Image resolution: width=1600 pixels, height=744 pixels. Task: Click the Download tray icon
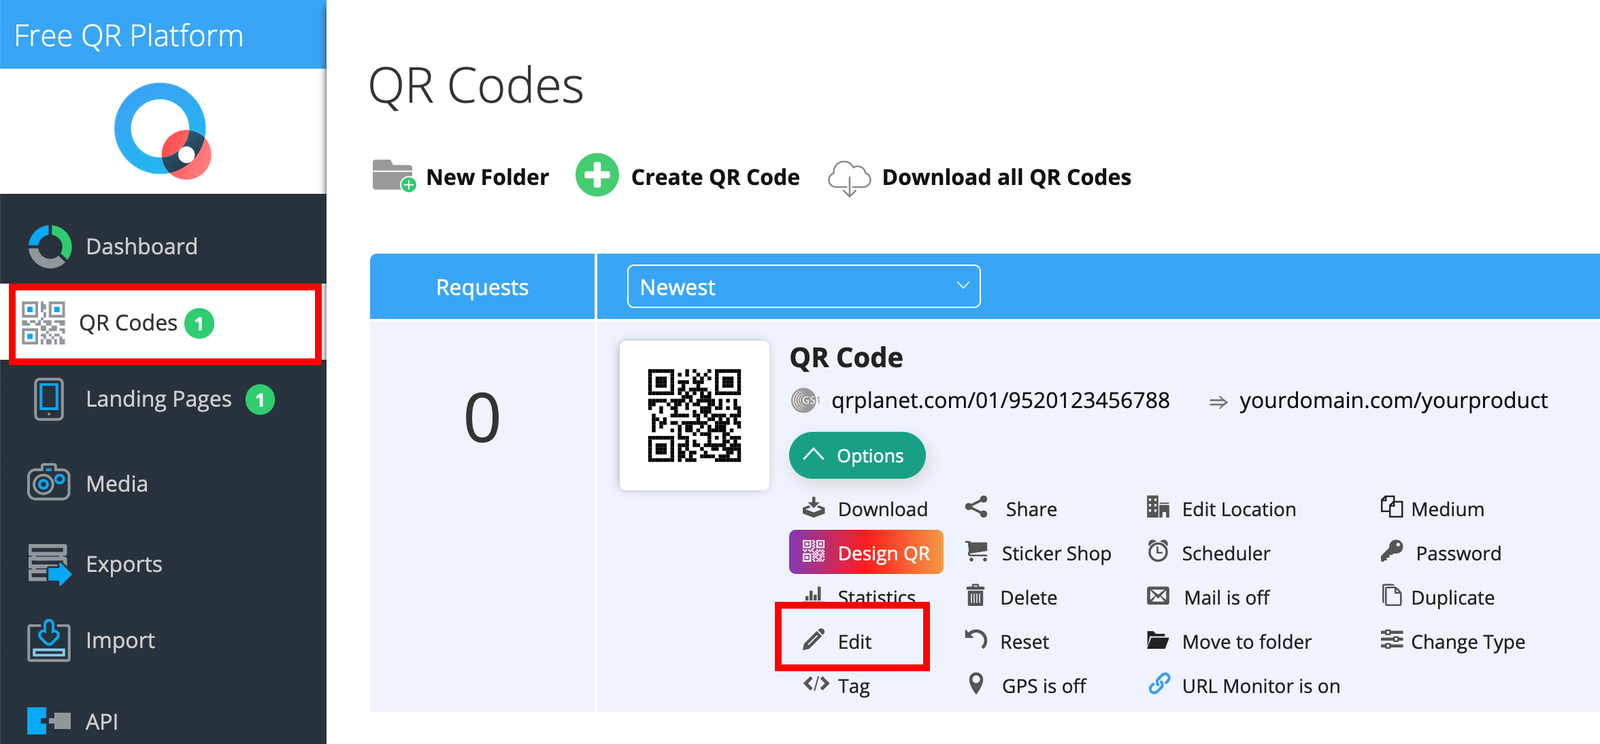click(x=814, y=508)
